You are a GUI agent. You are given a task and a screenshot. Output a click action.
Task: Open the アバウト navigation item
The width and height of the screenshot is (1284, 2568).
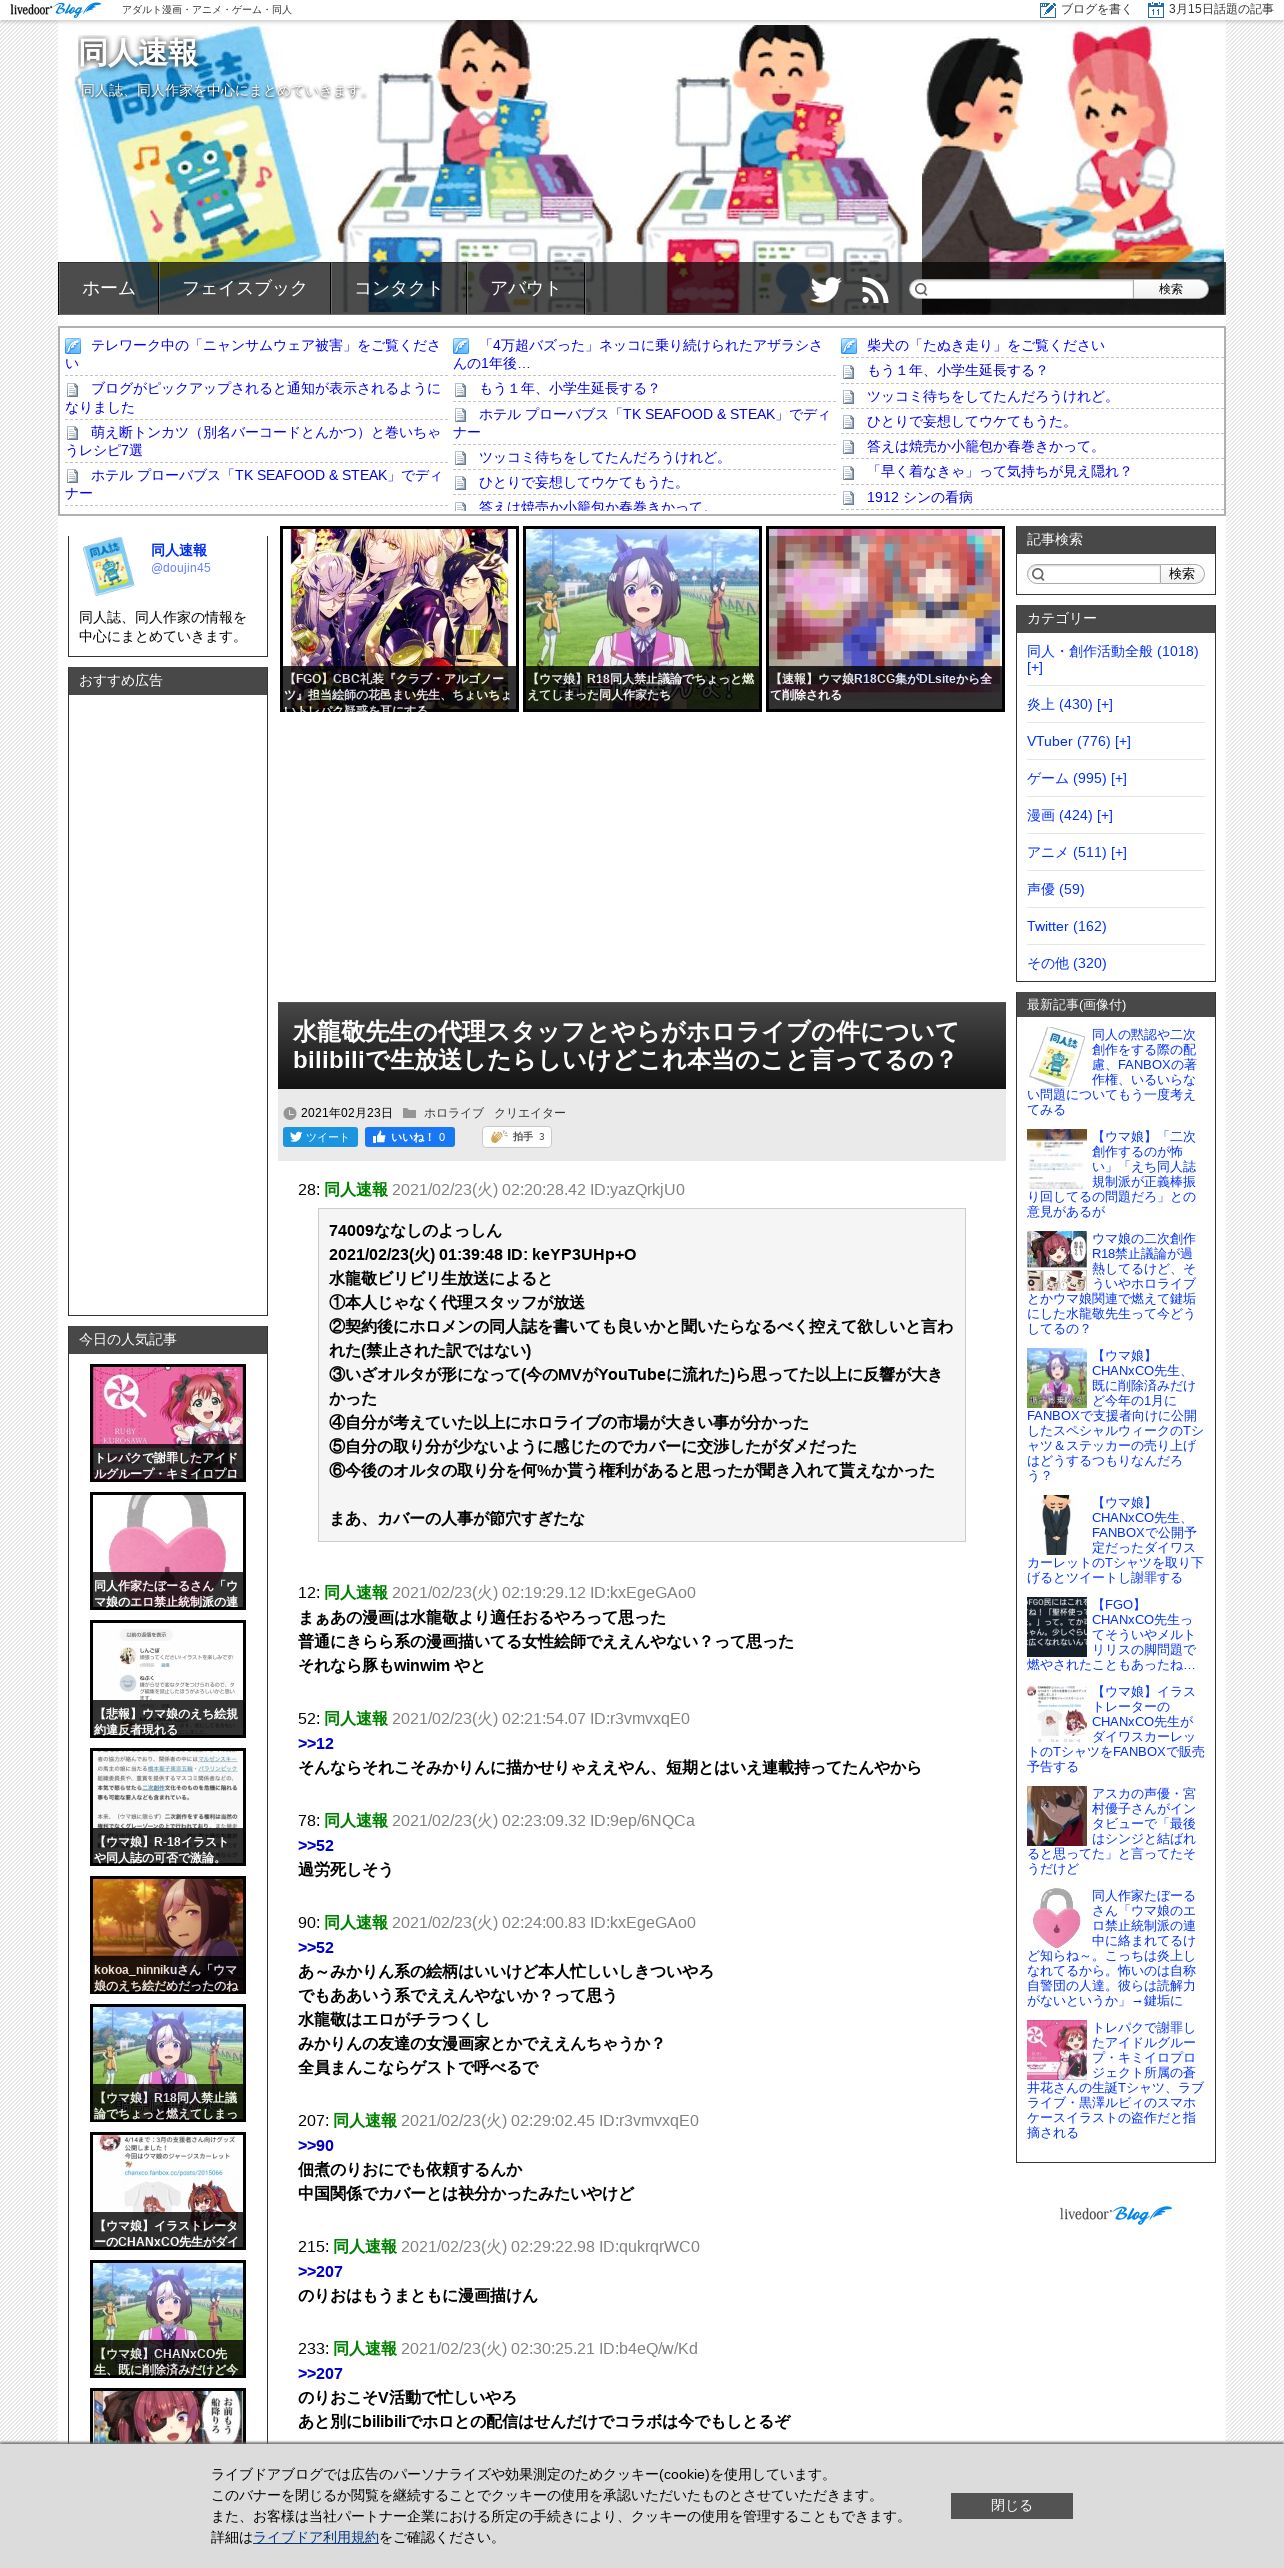tap(526, 288)
